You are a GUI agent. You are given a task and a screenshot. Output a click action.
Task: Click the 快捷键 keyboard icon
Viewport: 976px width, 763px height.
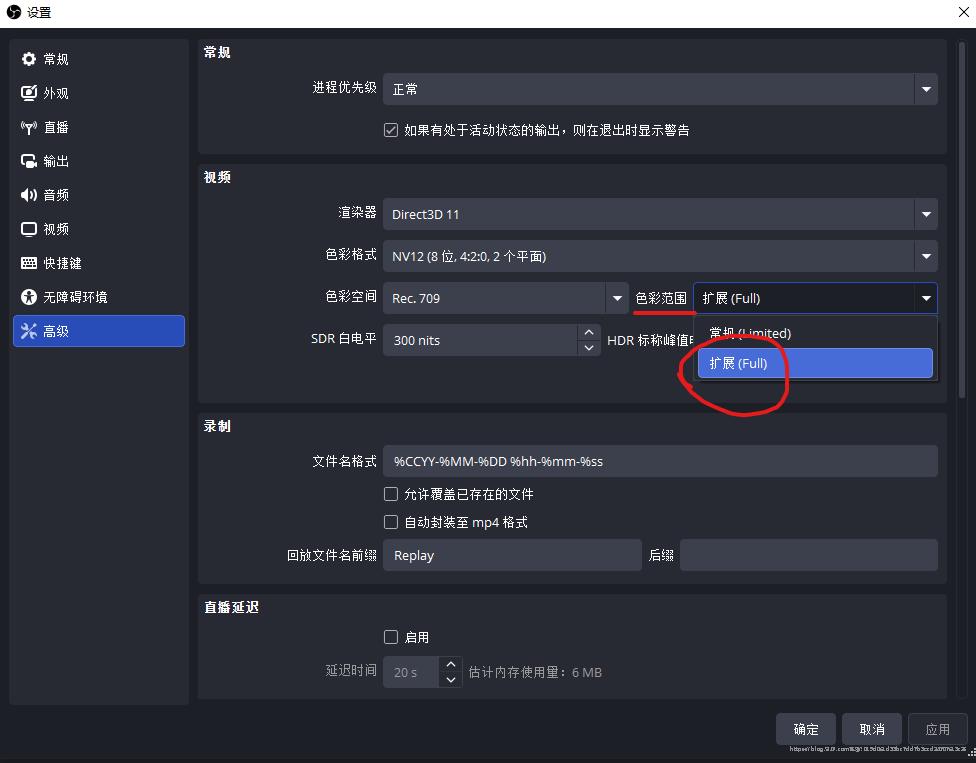point(28,263)
